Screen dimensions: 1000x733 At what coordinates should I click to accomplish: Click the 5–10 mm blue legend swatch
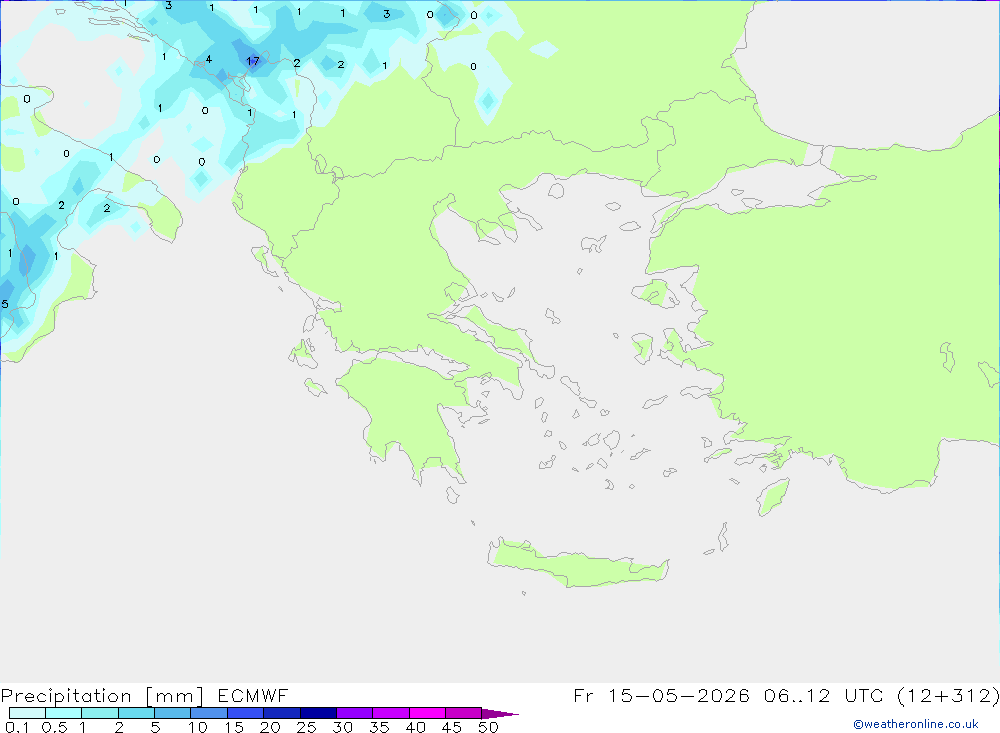[173, 713]
